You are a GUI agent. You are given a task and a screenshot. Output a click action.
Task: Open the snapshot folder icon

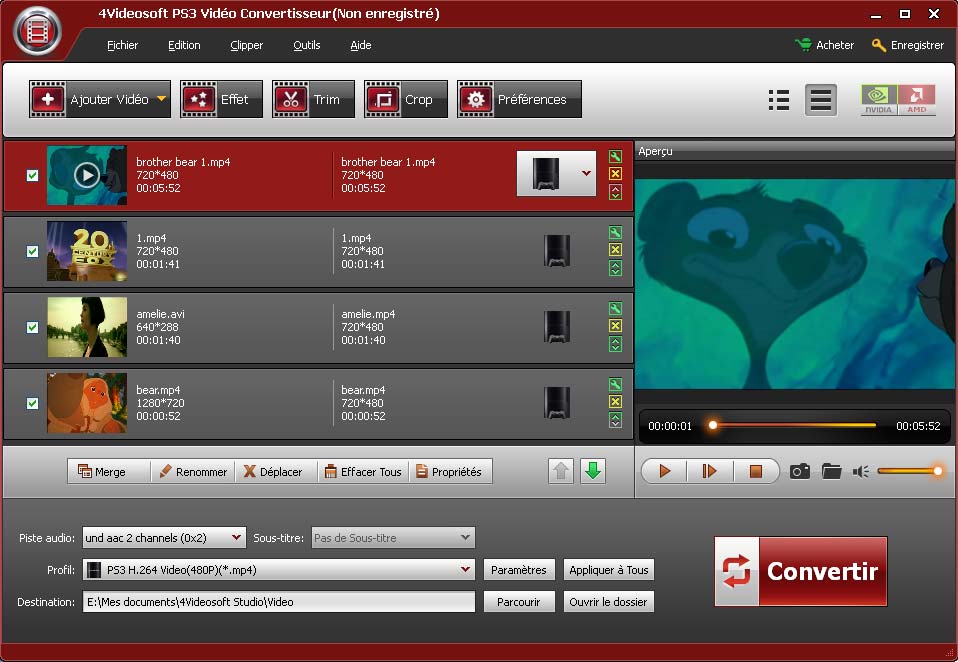831,471
